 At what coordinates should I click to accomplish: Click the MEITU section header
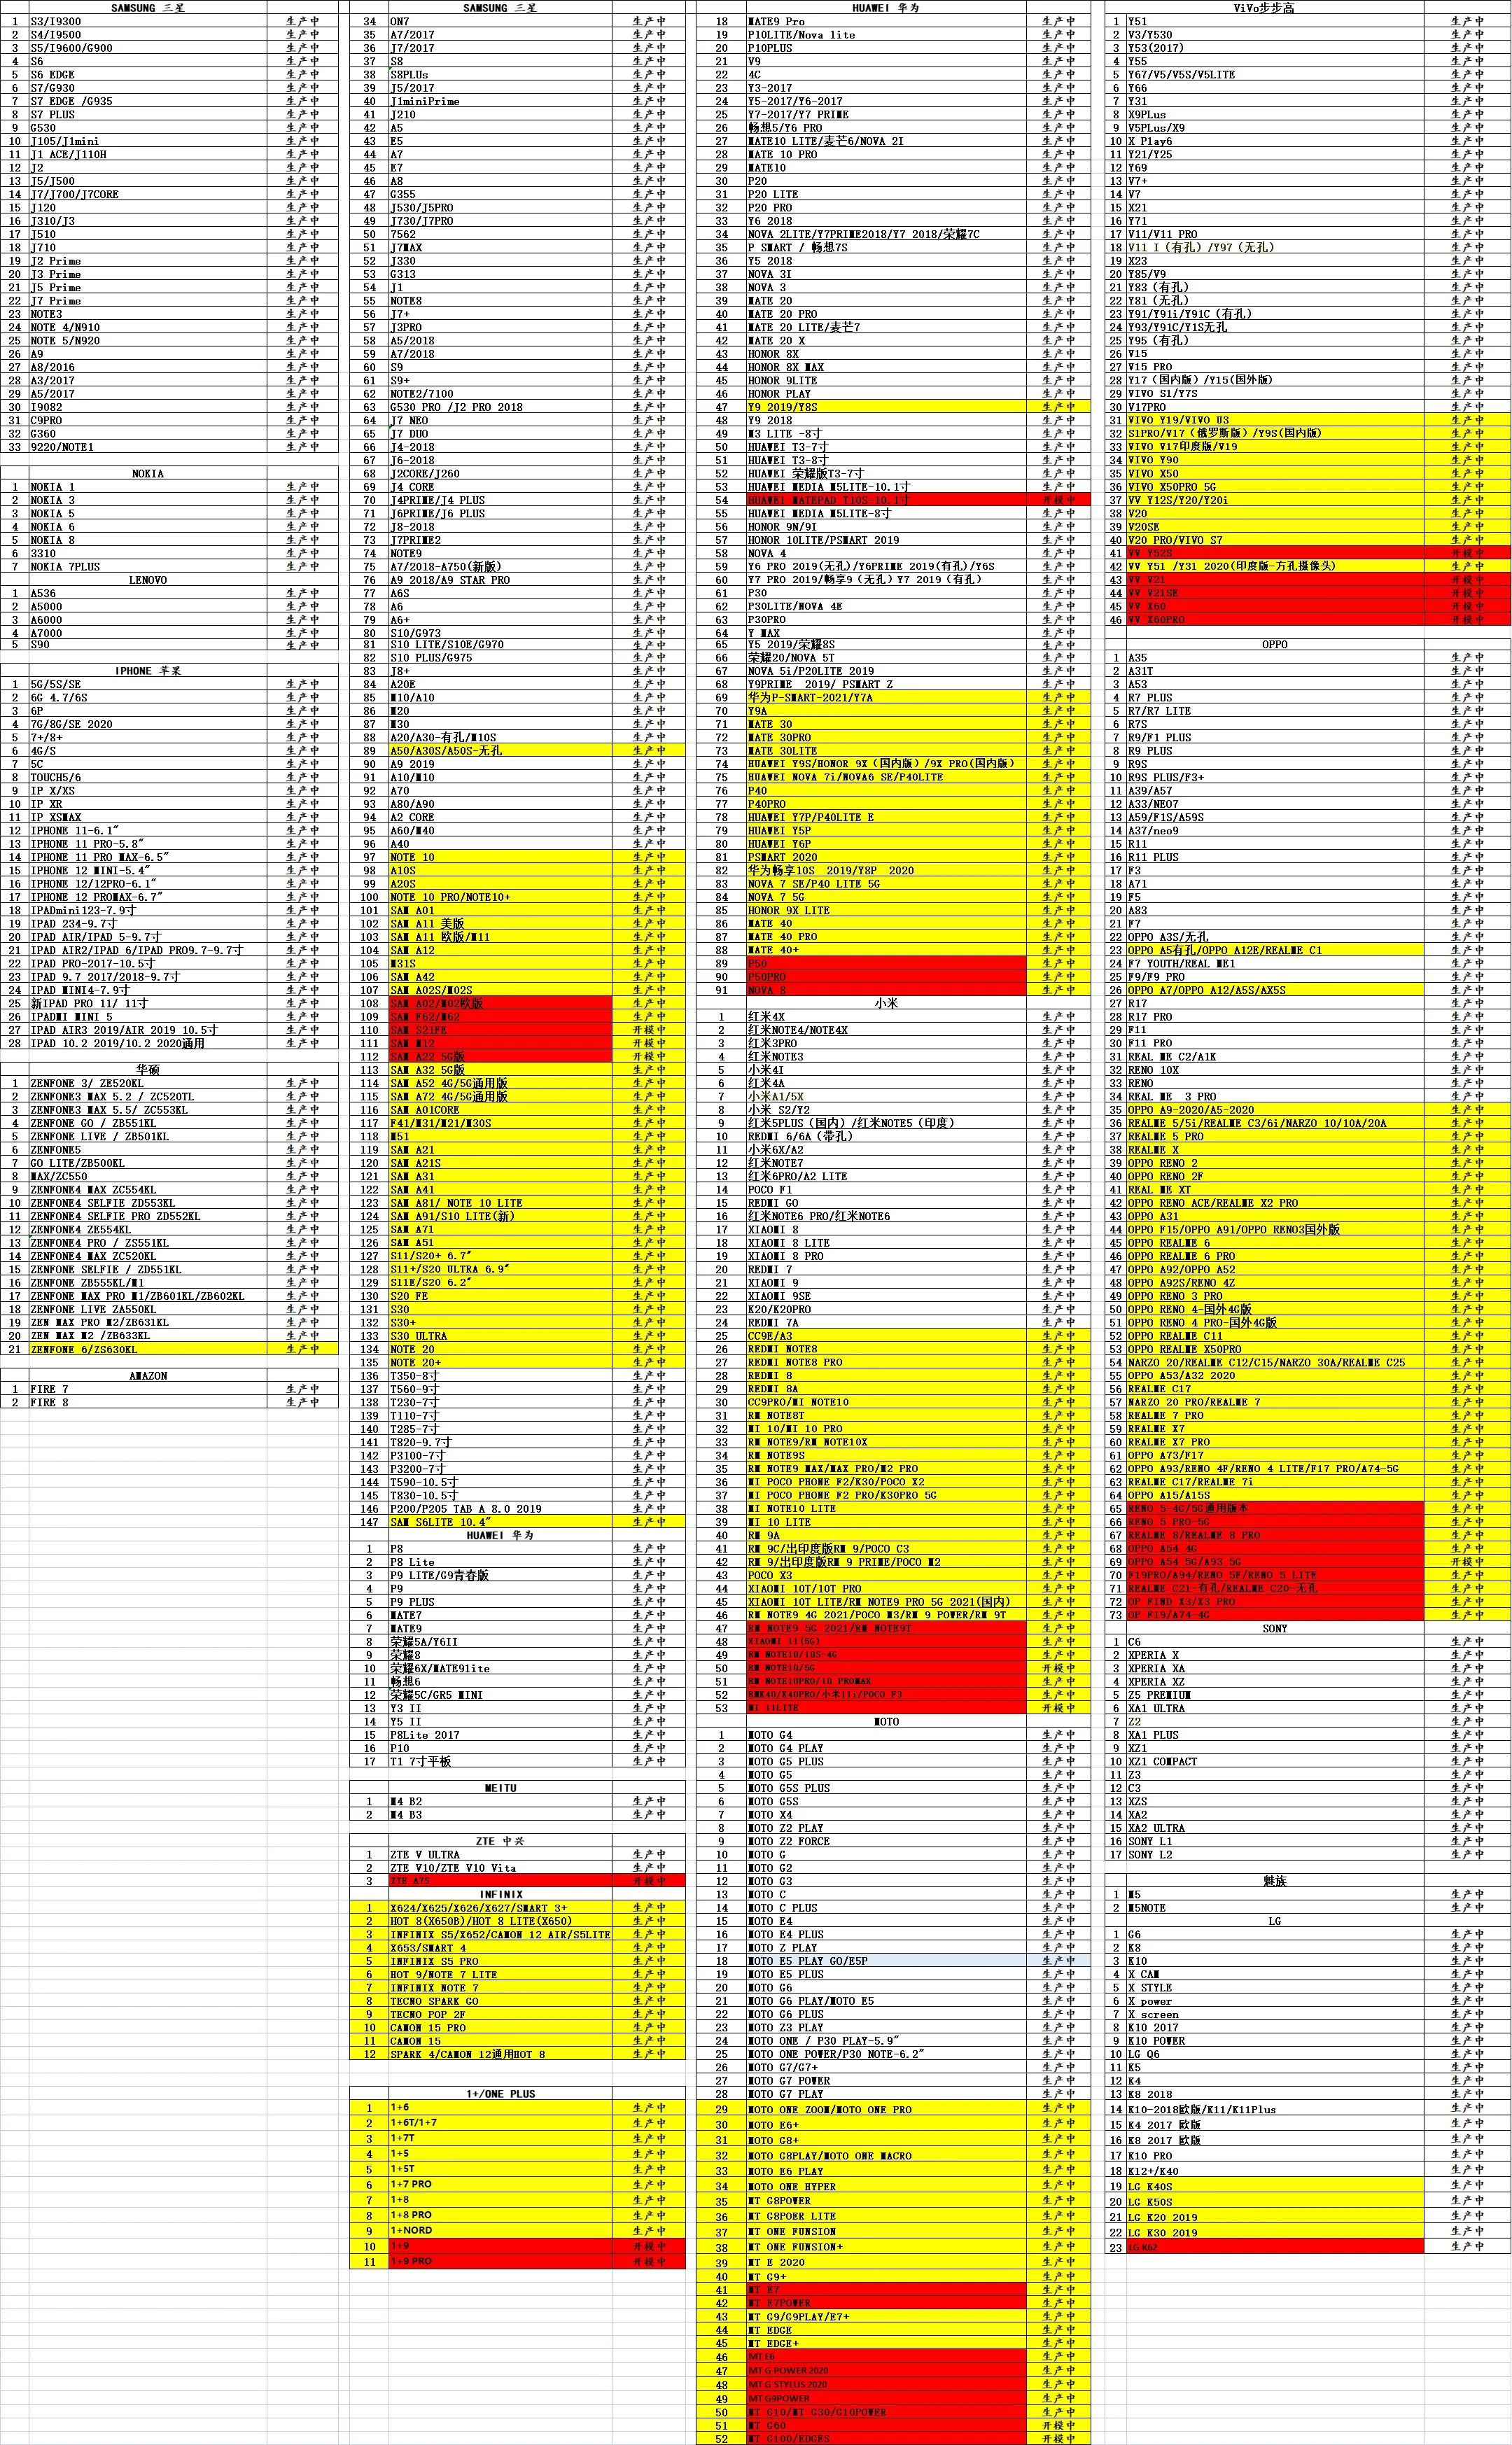pyautogui.click(x=500, y=1788)
